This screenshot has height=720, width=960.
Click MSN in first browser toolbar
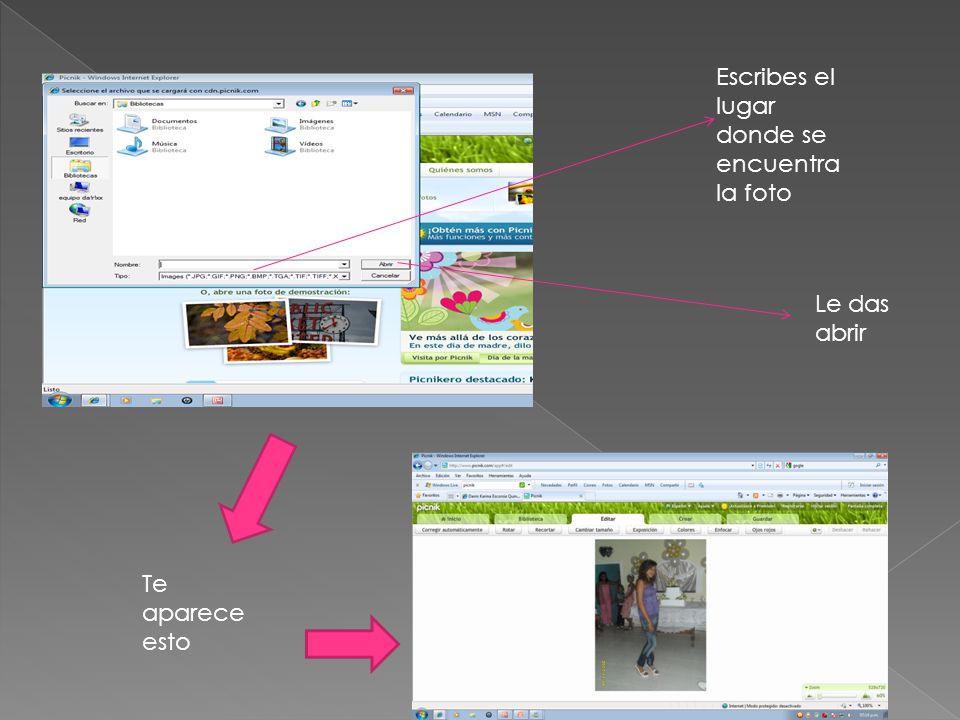click(x=492, y=114)
